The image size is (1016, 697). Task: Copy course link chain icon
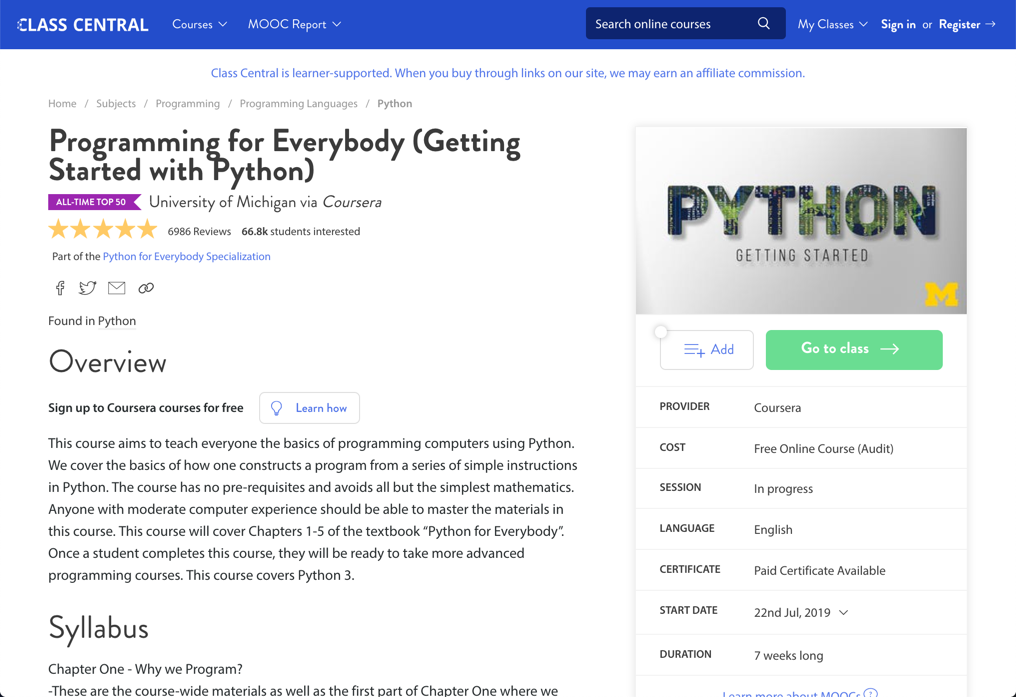pyautogui.click(x=146, y=288)
